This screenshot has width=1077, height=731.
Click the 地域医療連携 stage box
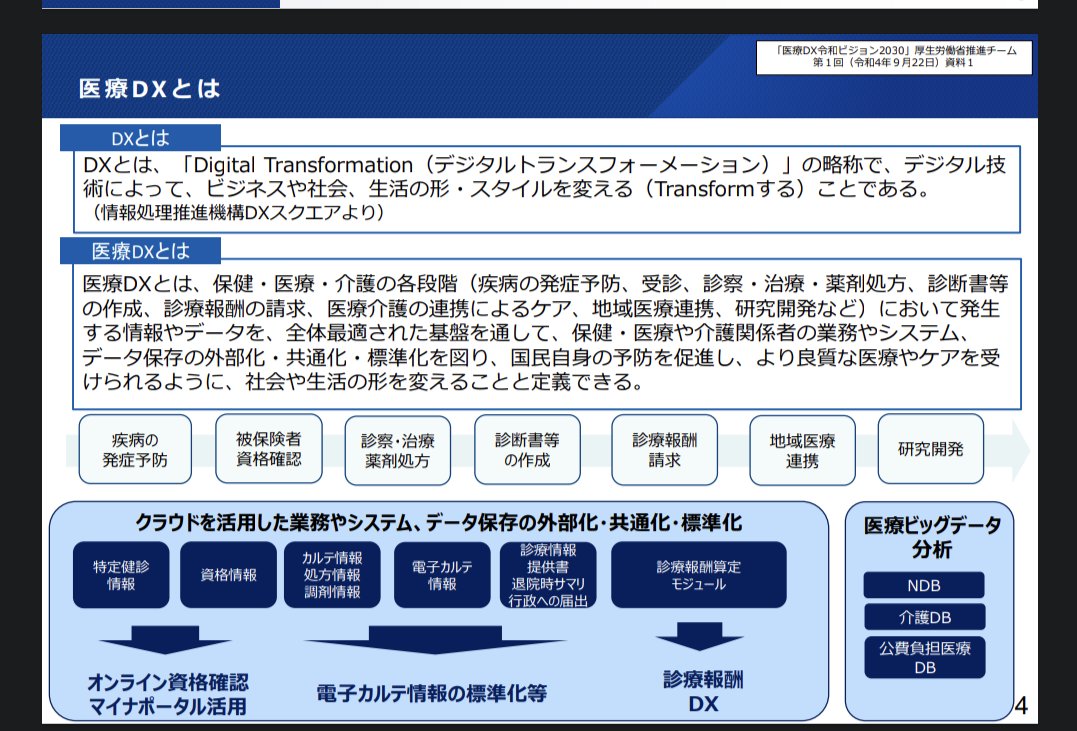pyautogui.click(x=802, y=451)
